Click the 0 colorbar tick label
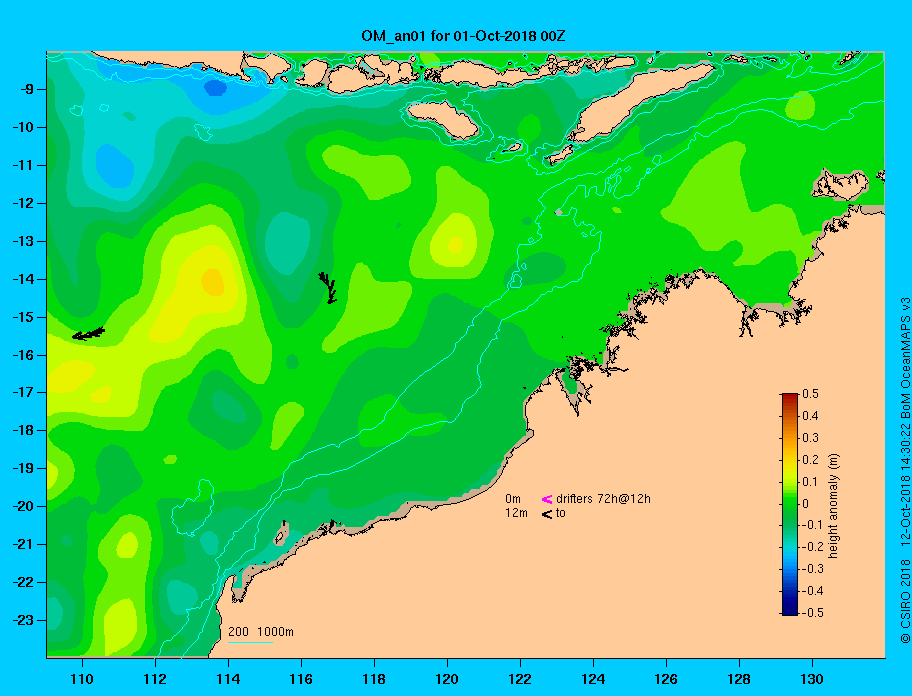 [x=806, y=504]
